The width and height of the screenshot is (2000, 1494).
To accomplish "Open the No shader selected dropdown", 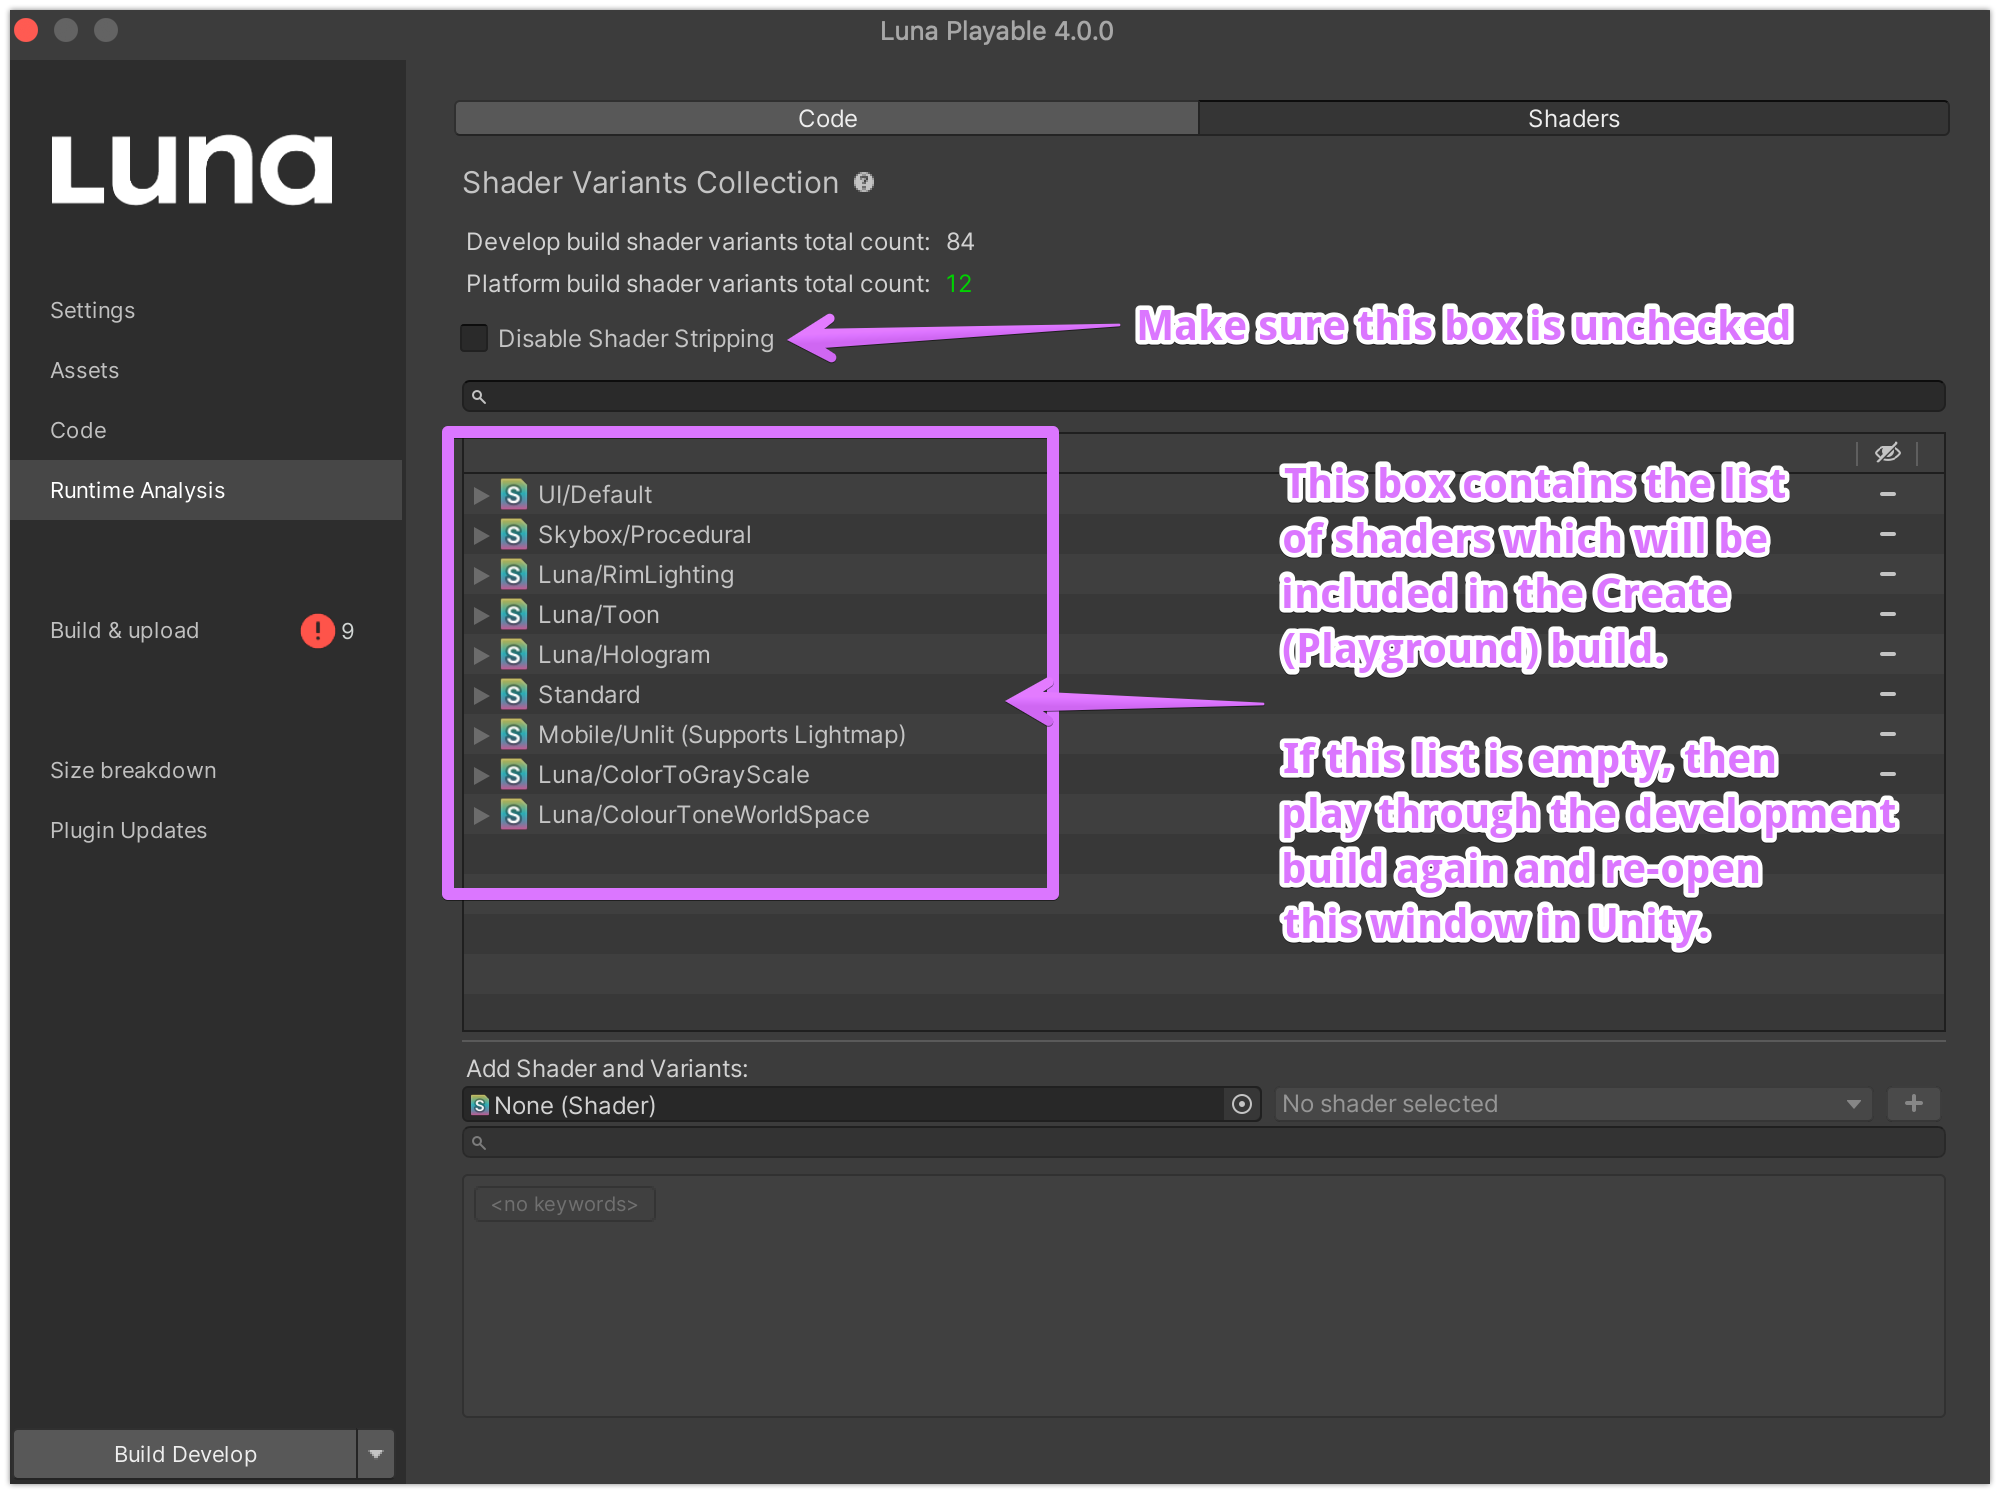I will point(1573,1104).
